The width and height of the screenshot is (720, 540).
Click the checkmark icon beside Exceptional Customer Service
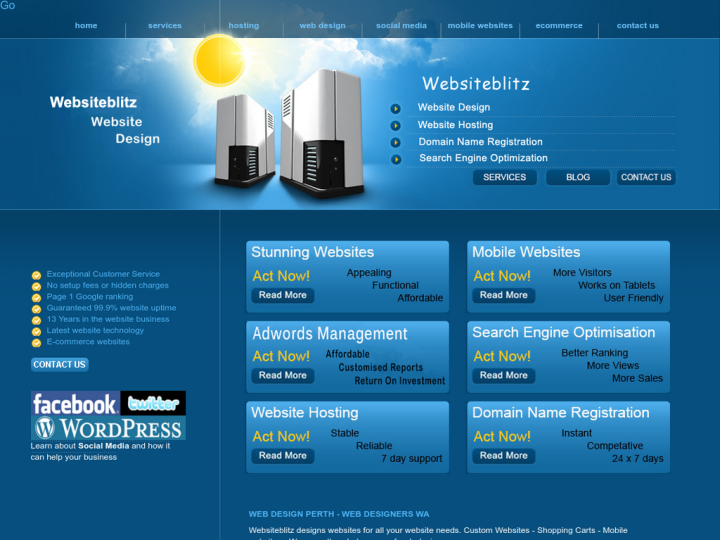pos(37,274)
